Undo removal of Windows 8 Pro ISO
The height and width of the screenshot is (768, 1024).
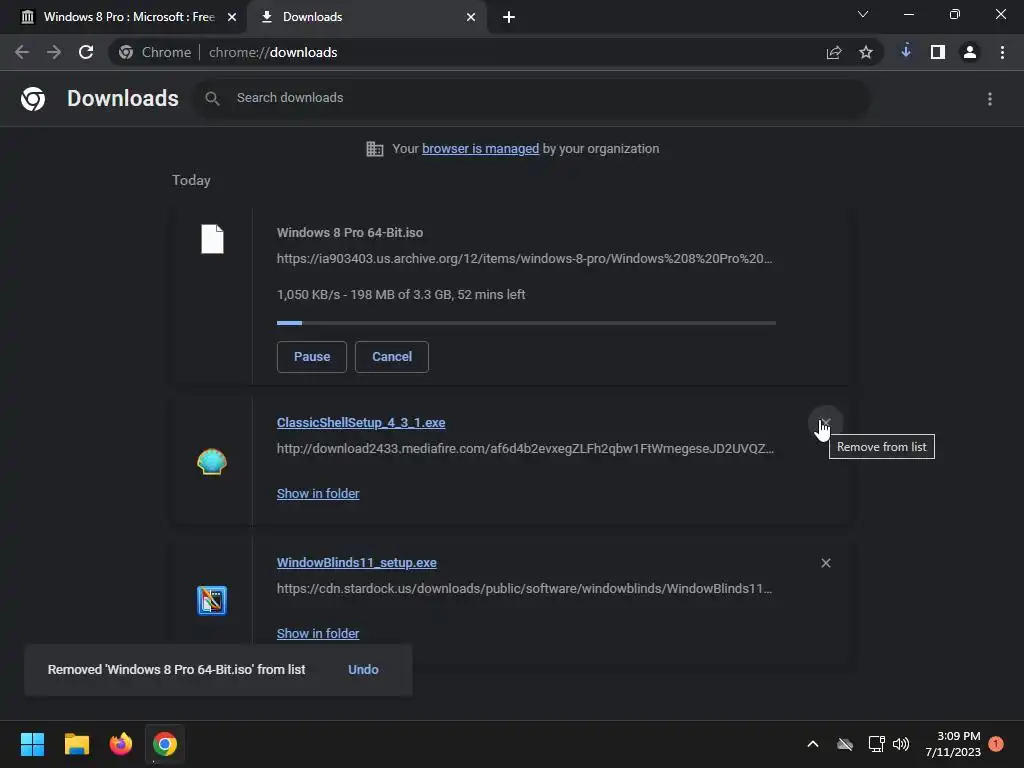click(x=363, y=669)
